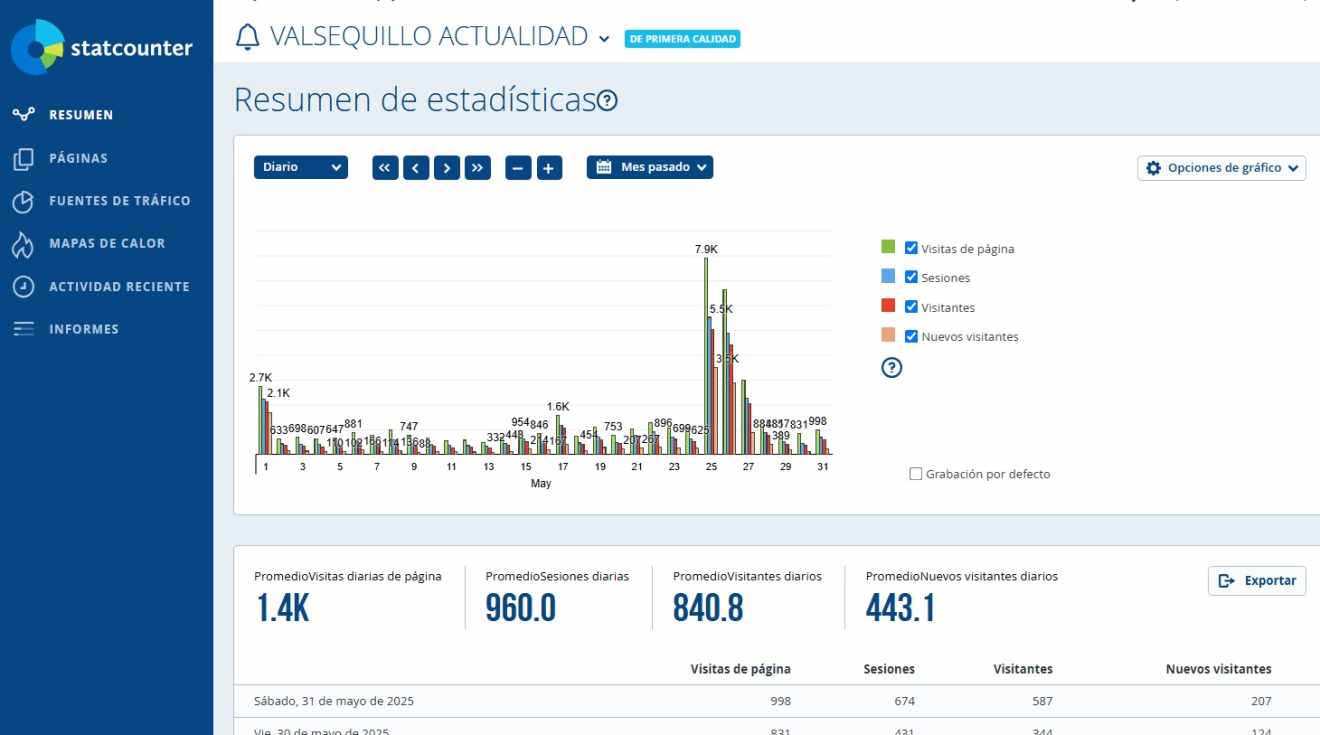Click the bell notification icon
The image size is (1320, 735).
tap(247, 38)
